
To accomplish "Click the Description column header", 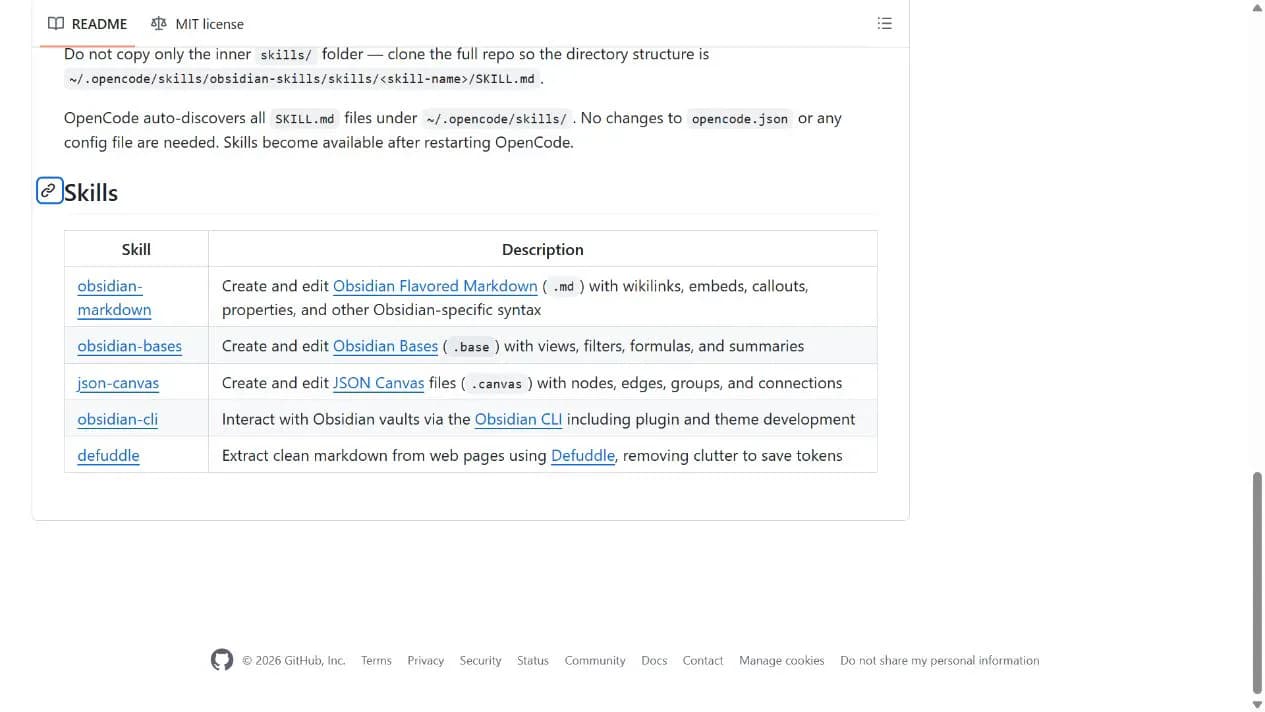I will pyautogui.click(x=543, y=249).
